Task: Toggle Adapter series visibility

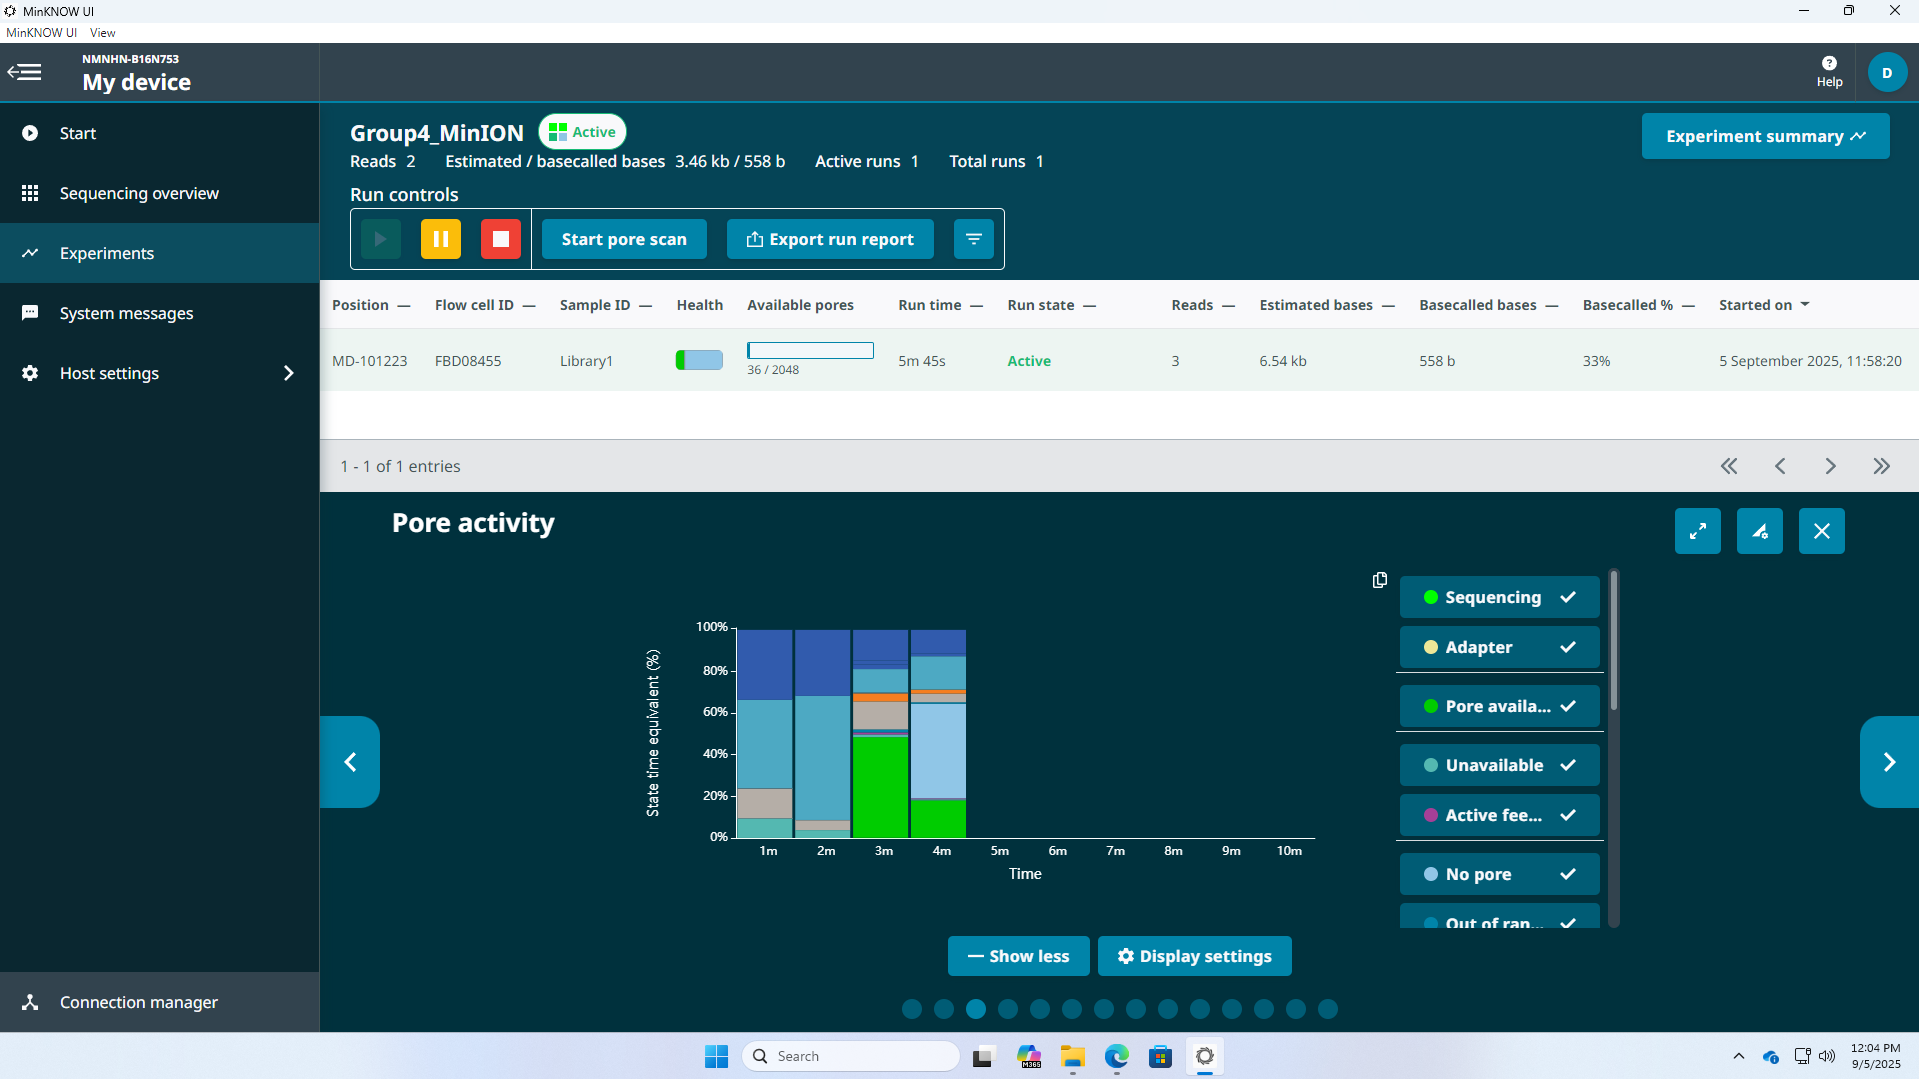Action: tap(1499, 647)
